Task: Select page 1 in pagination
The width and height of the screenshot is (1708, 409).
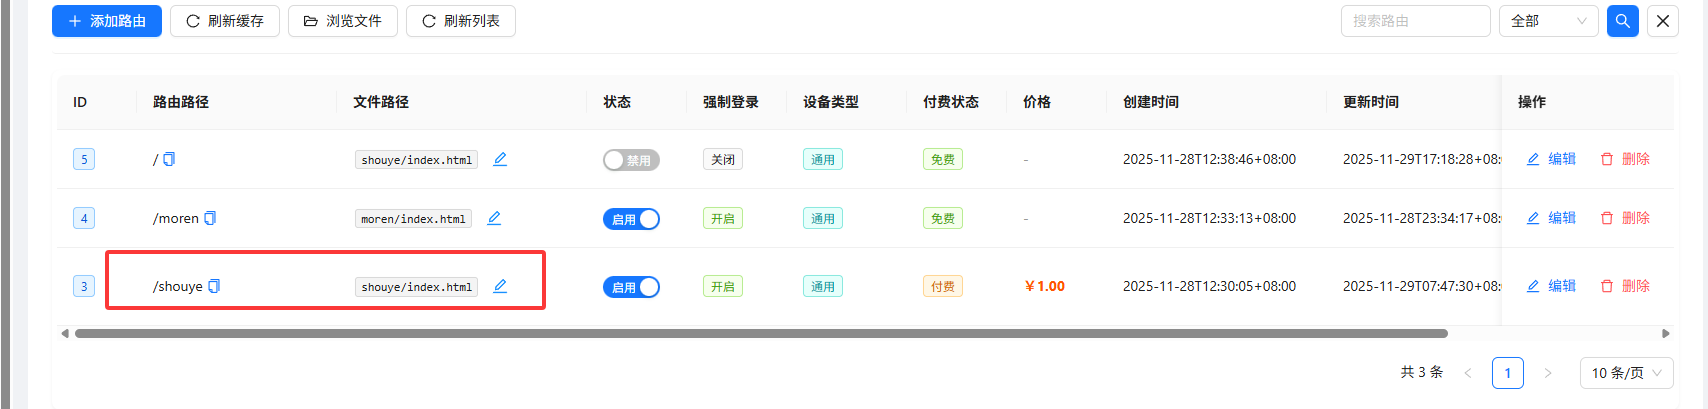Action: (x=1507, y=373)
